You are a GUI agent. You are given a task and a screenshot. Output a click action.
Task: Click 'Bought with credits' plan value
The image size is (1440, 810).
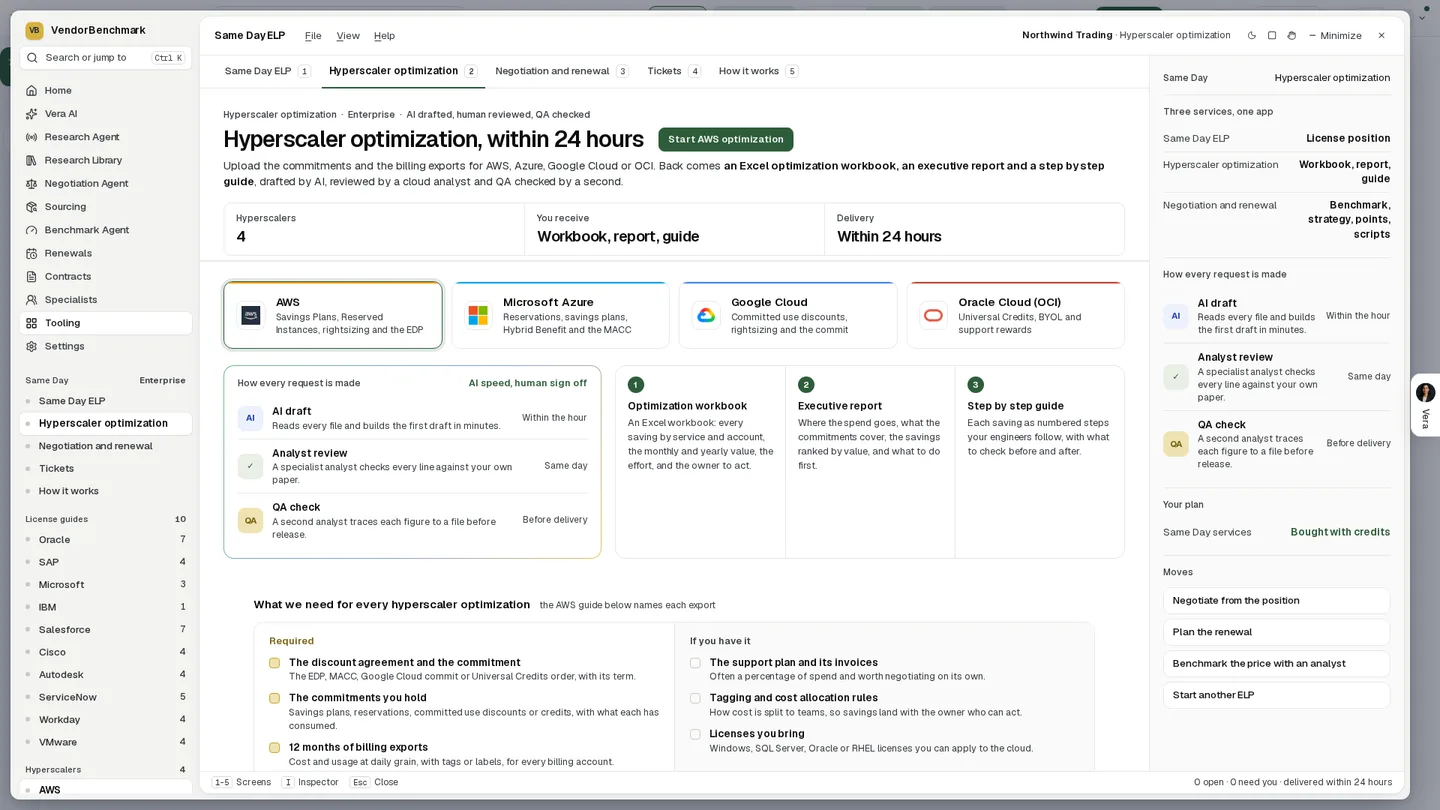tap(1340, 532)
